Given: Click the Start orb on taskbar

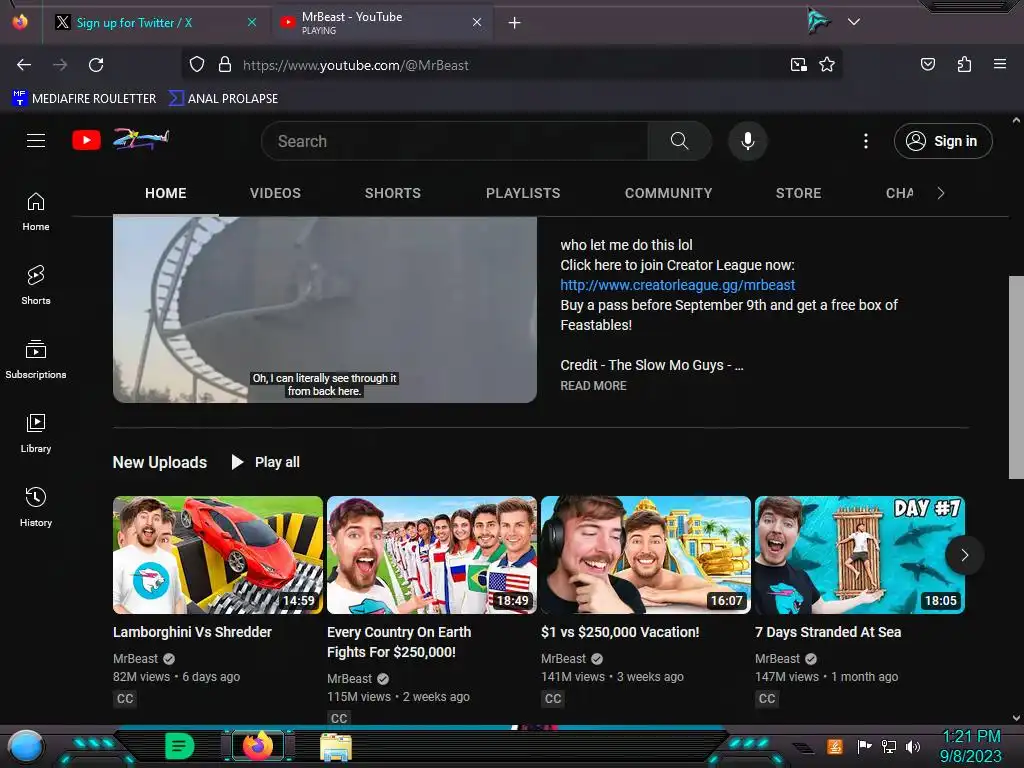Looking at the screenshot, I should pyautogui.click(x=25, y=746).
